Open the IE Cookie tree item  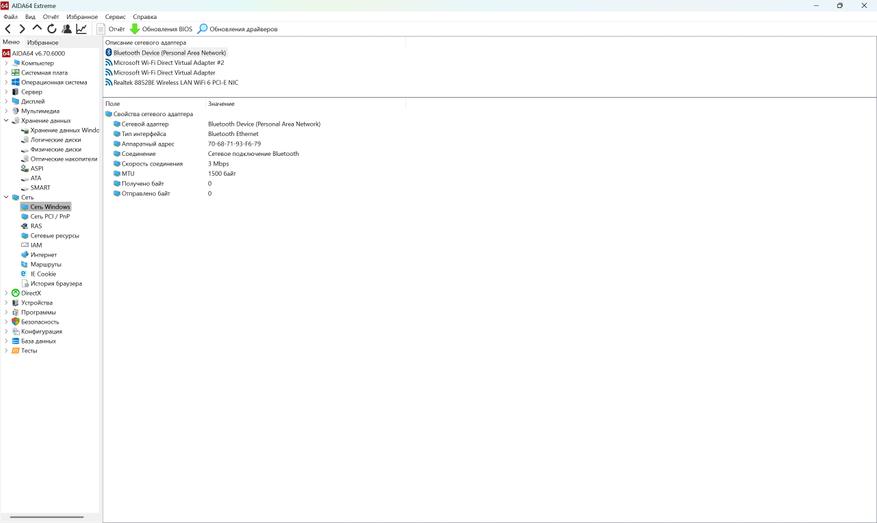point(39,274)
